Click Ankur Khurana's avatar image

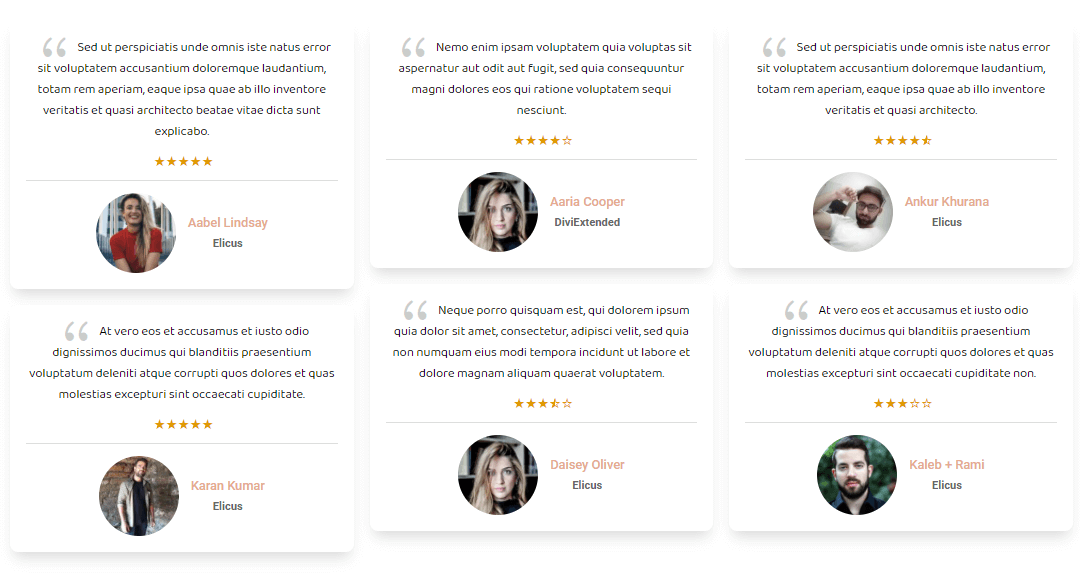pyautogui.click(x=853, y=212)
